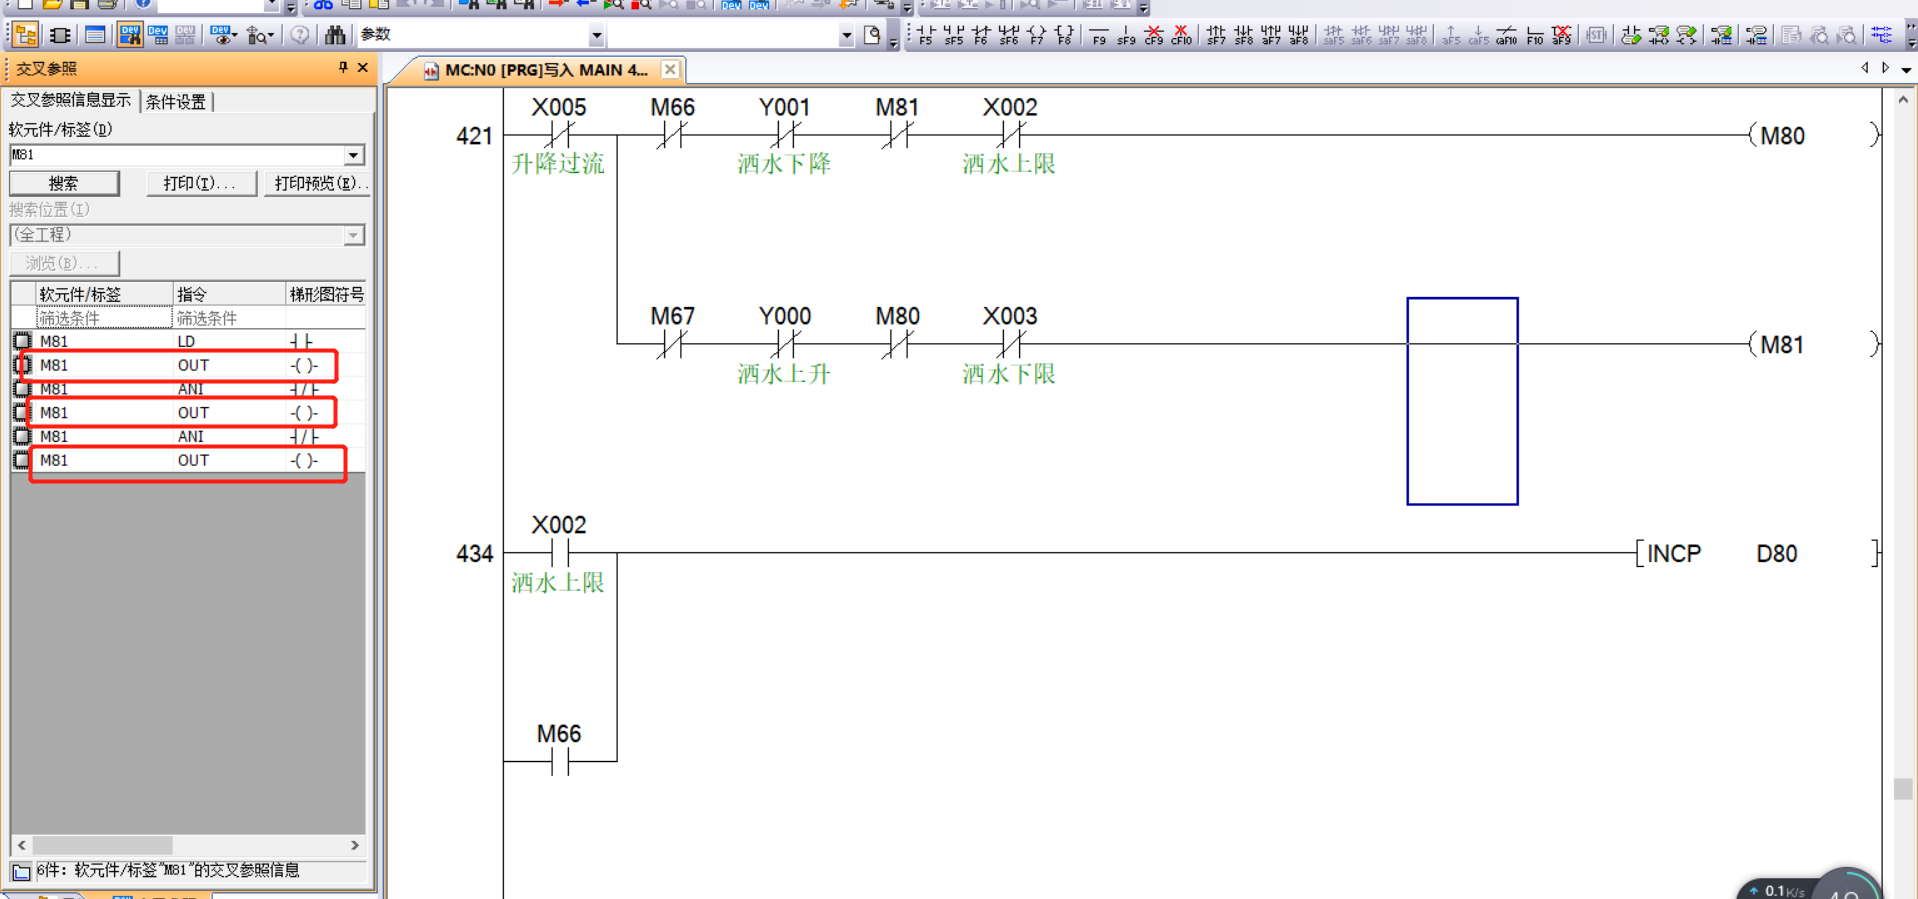
Task: Open the 参数 dropdown in toolbar
Action: click(x=596, y=36)
